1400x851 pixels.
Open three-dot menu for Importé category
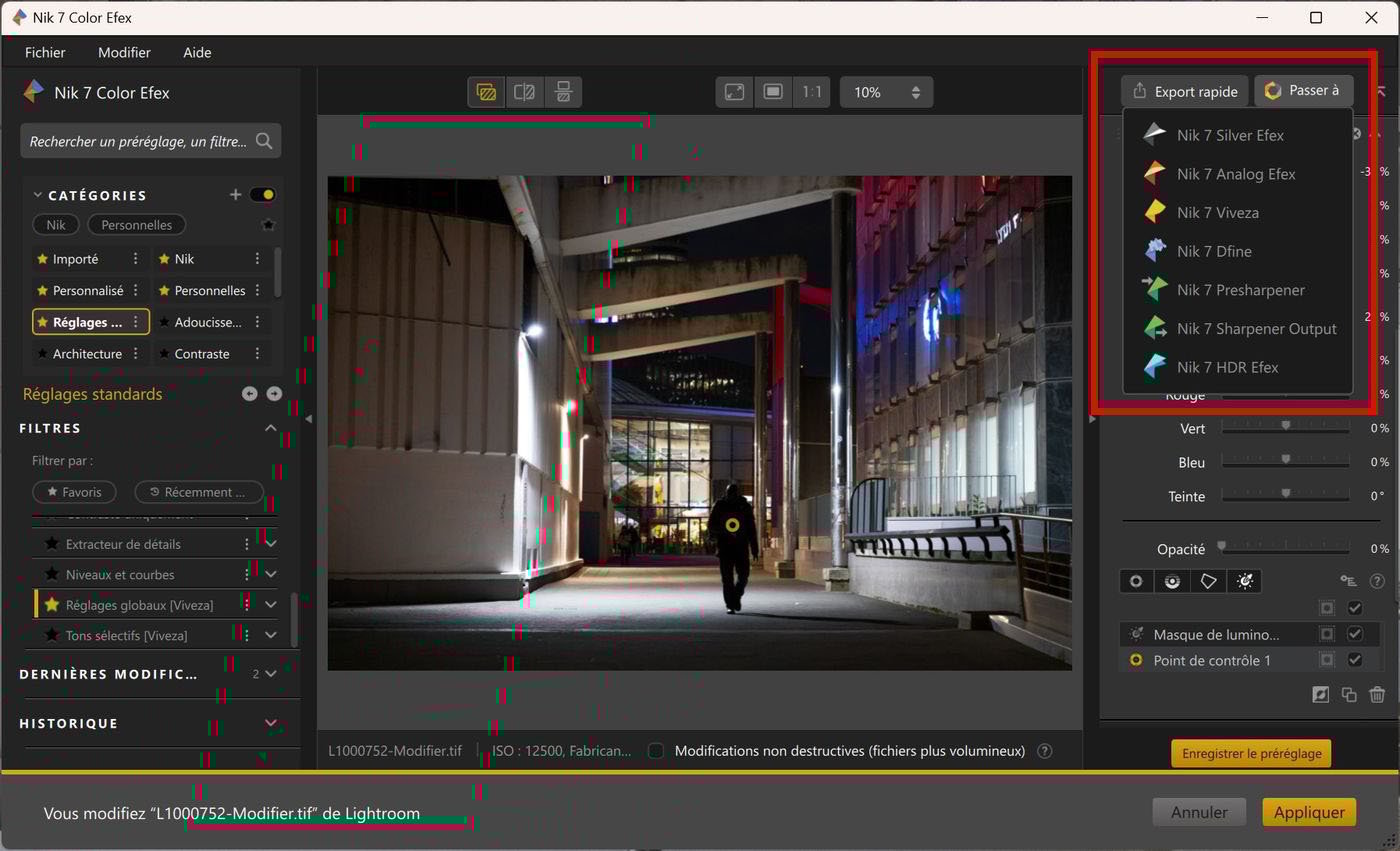pyautogui.click(x=136, y=259)
